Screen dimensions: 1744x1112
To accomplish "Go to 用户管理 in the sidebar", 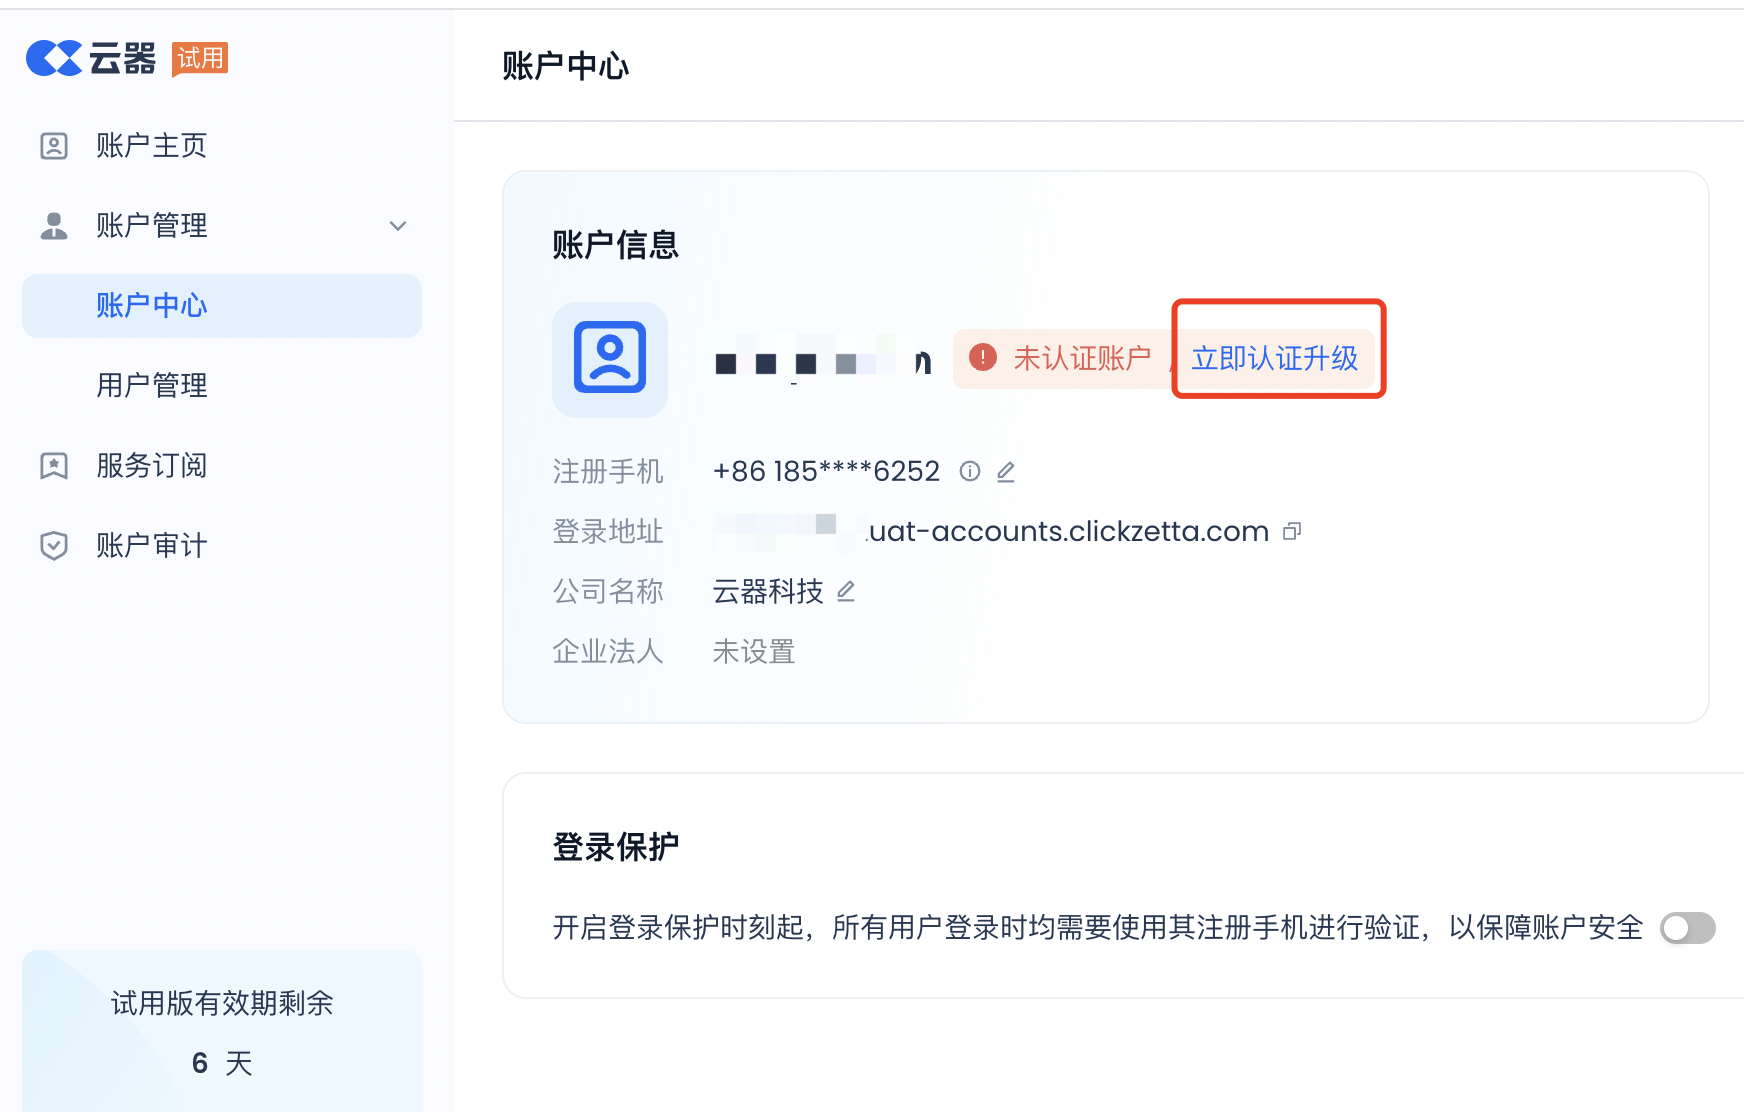I will point(151,385).
